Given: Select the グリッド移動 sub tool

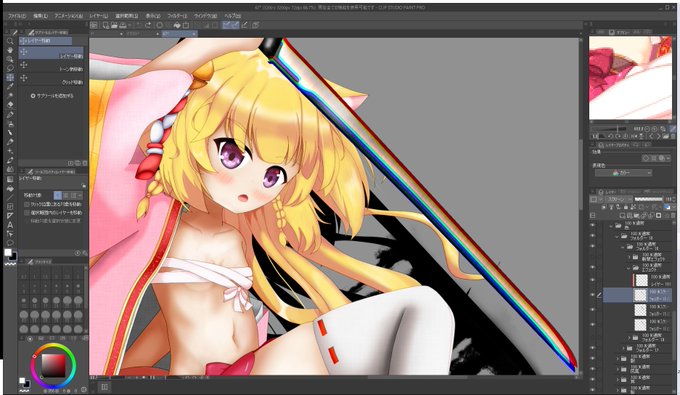Looking at the screenshot, I should coord(52,79).
